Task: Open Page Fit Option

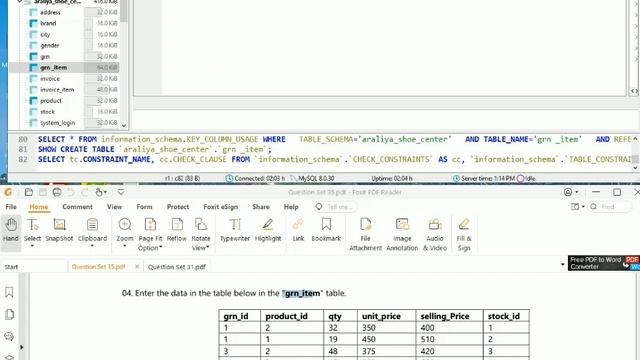Action: click(150, 234)
